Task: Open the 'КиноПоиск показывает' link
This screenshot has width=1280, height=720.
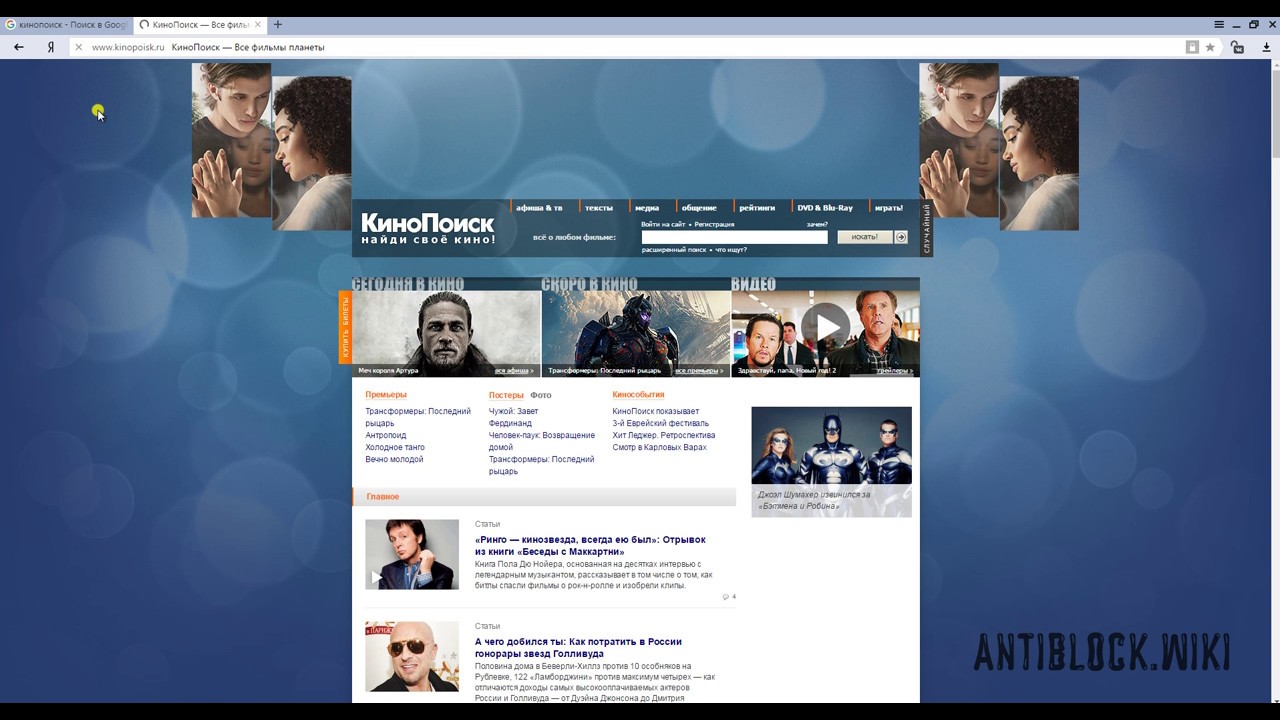Action: point(656,411)
